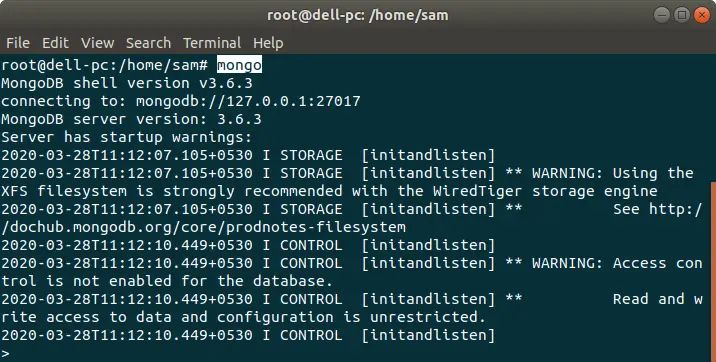Screen dimensions: 716x362
Task: Click the WiredTiger storage engine text
Action: point(545,191)
